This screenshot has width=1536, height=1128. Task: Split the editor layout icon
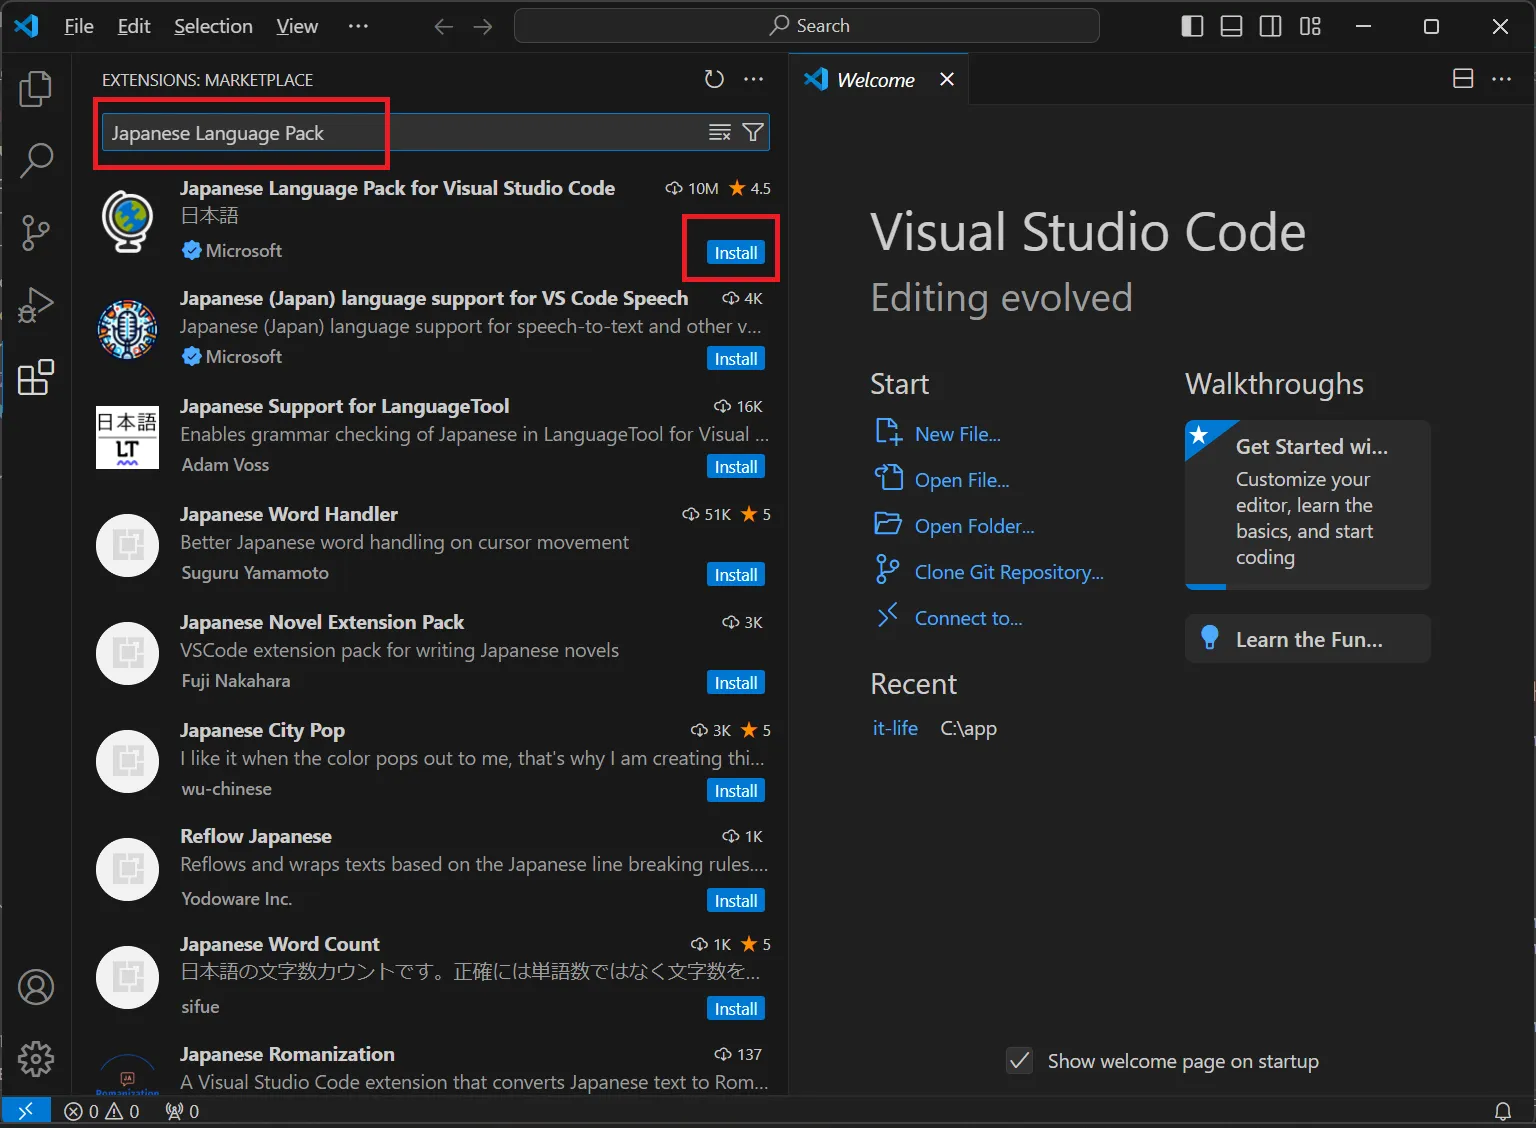(1463, 78)
